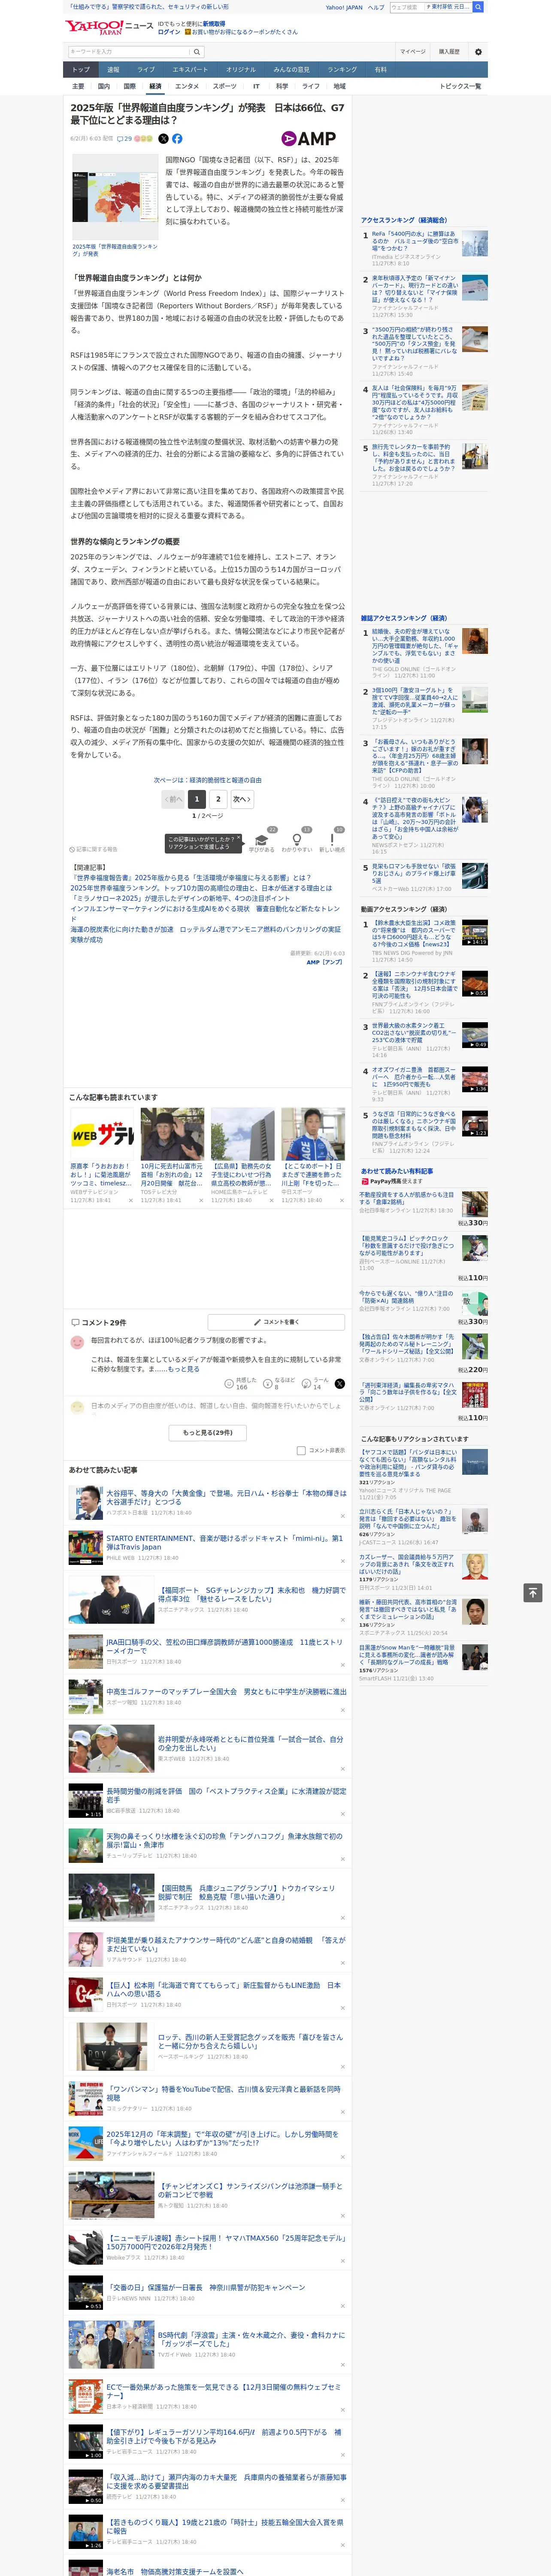Click the ログイン link
Screen dimensions: 551x2576
169,32
